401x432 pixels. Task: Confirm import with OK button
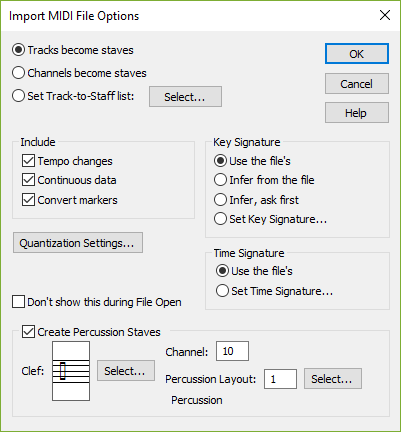(x=357, y=54)
